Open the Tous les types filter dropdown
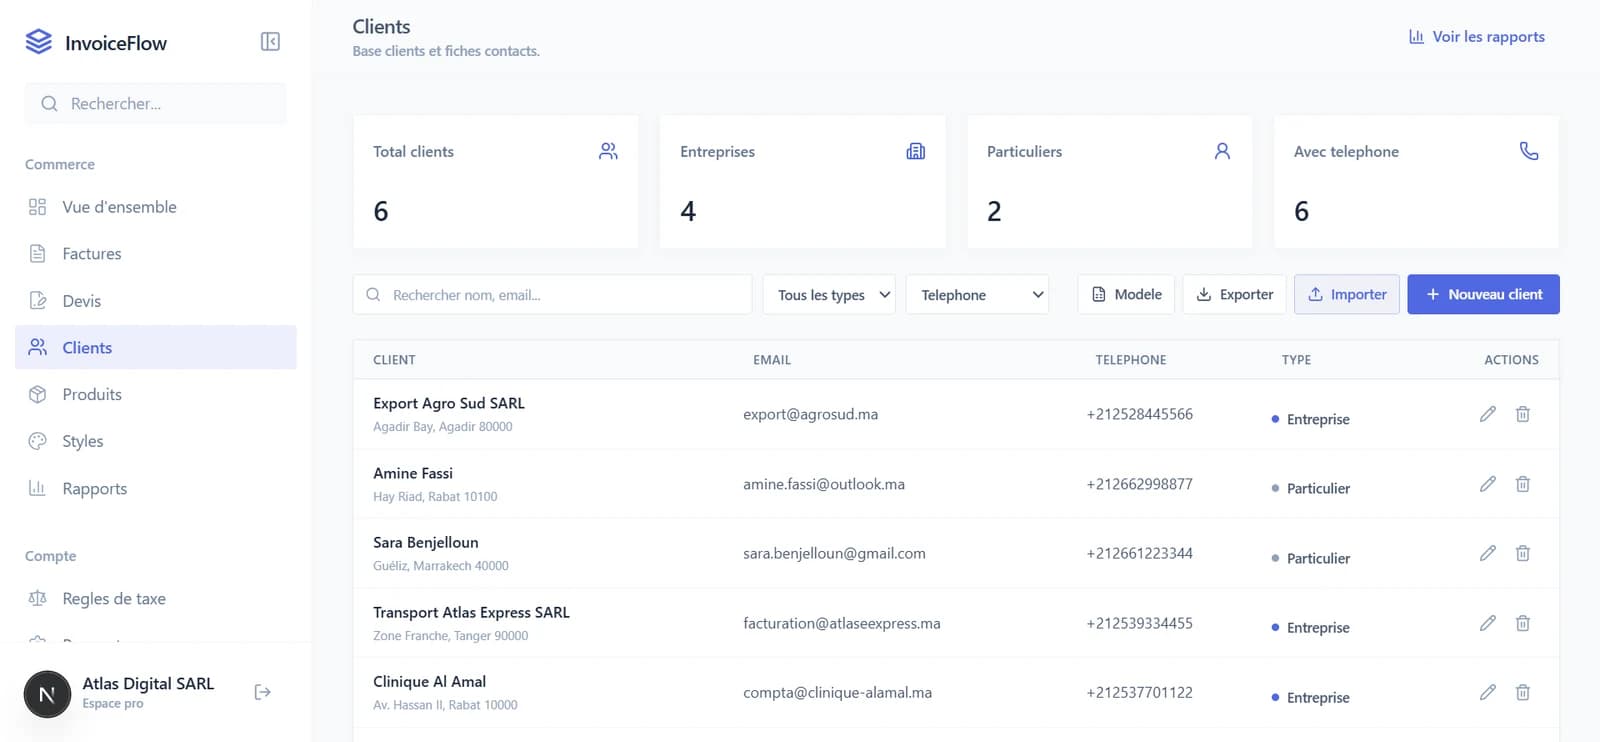1600x742 pixels. [829, 295]
